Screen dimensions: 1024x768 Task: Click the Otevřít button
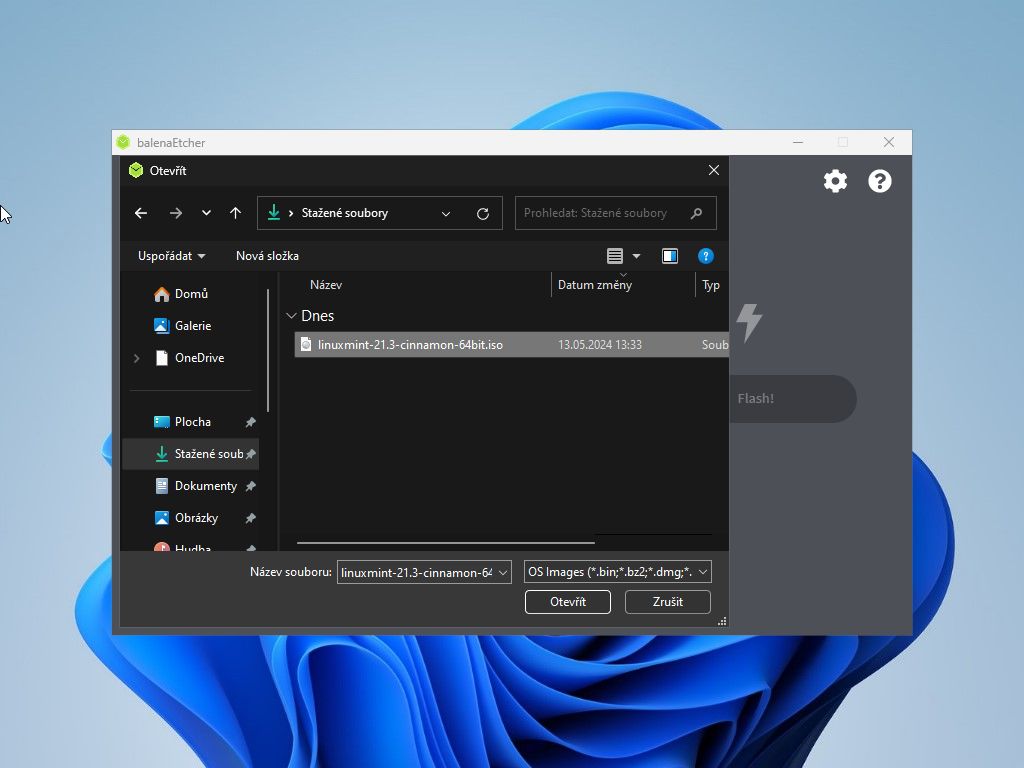(567, 602)
